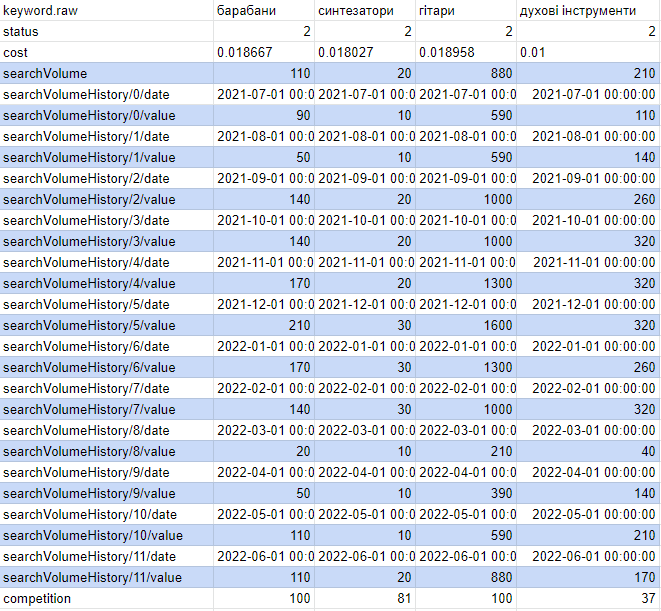Select searchVolumeHistory/4/value cell showing 1300
The image size is (661, 611).
point(466,283)
